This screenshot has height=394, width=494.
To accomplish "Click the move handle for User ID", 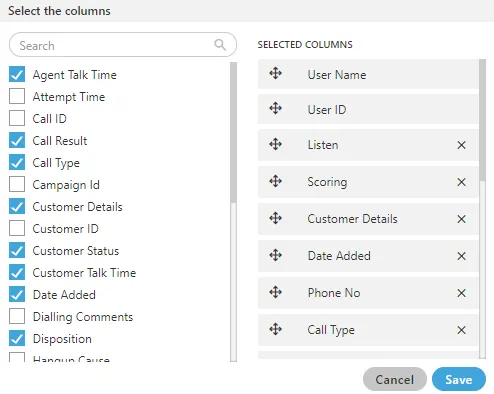I will (276, 108).
